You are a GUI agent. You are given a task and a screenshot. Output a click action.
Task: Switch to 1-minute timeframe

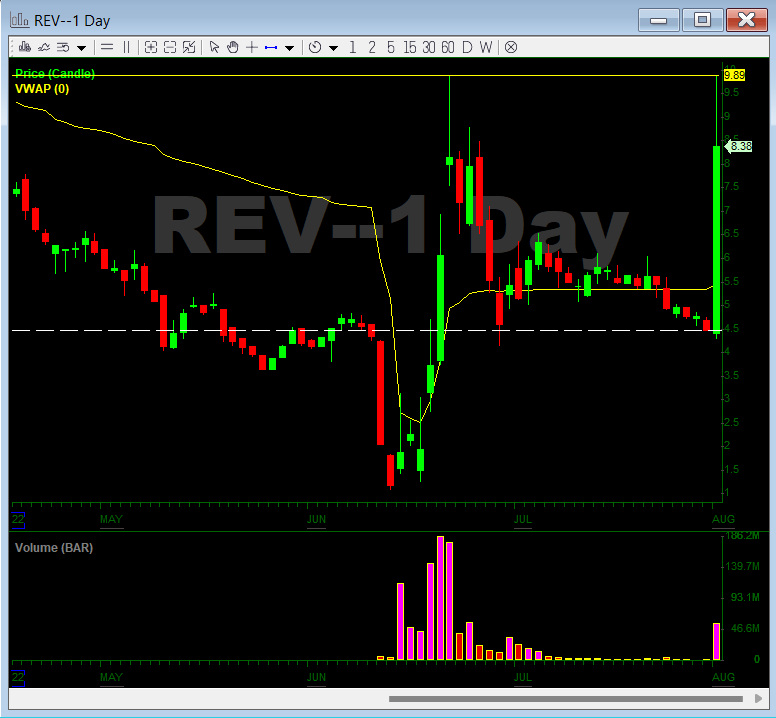click(x=352, y=48)
